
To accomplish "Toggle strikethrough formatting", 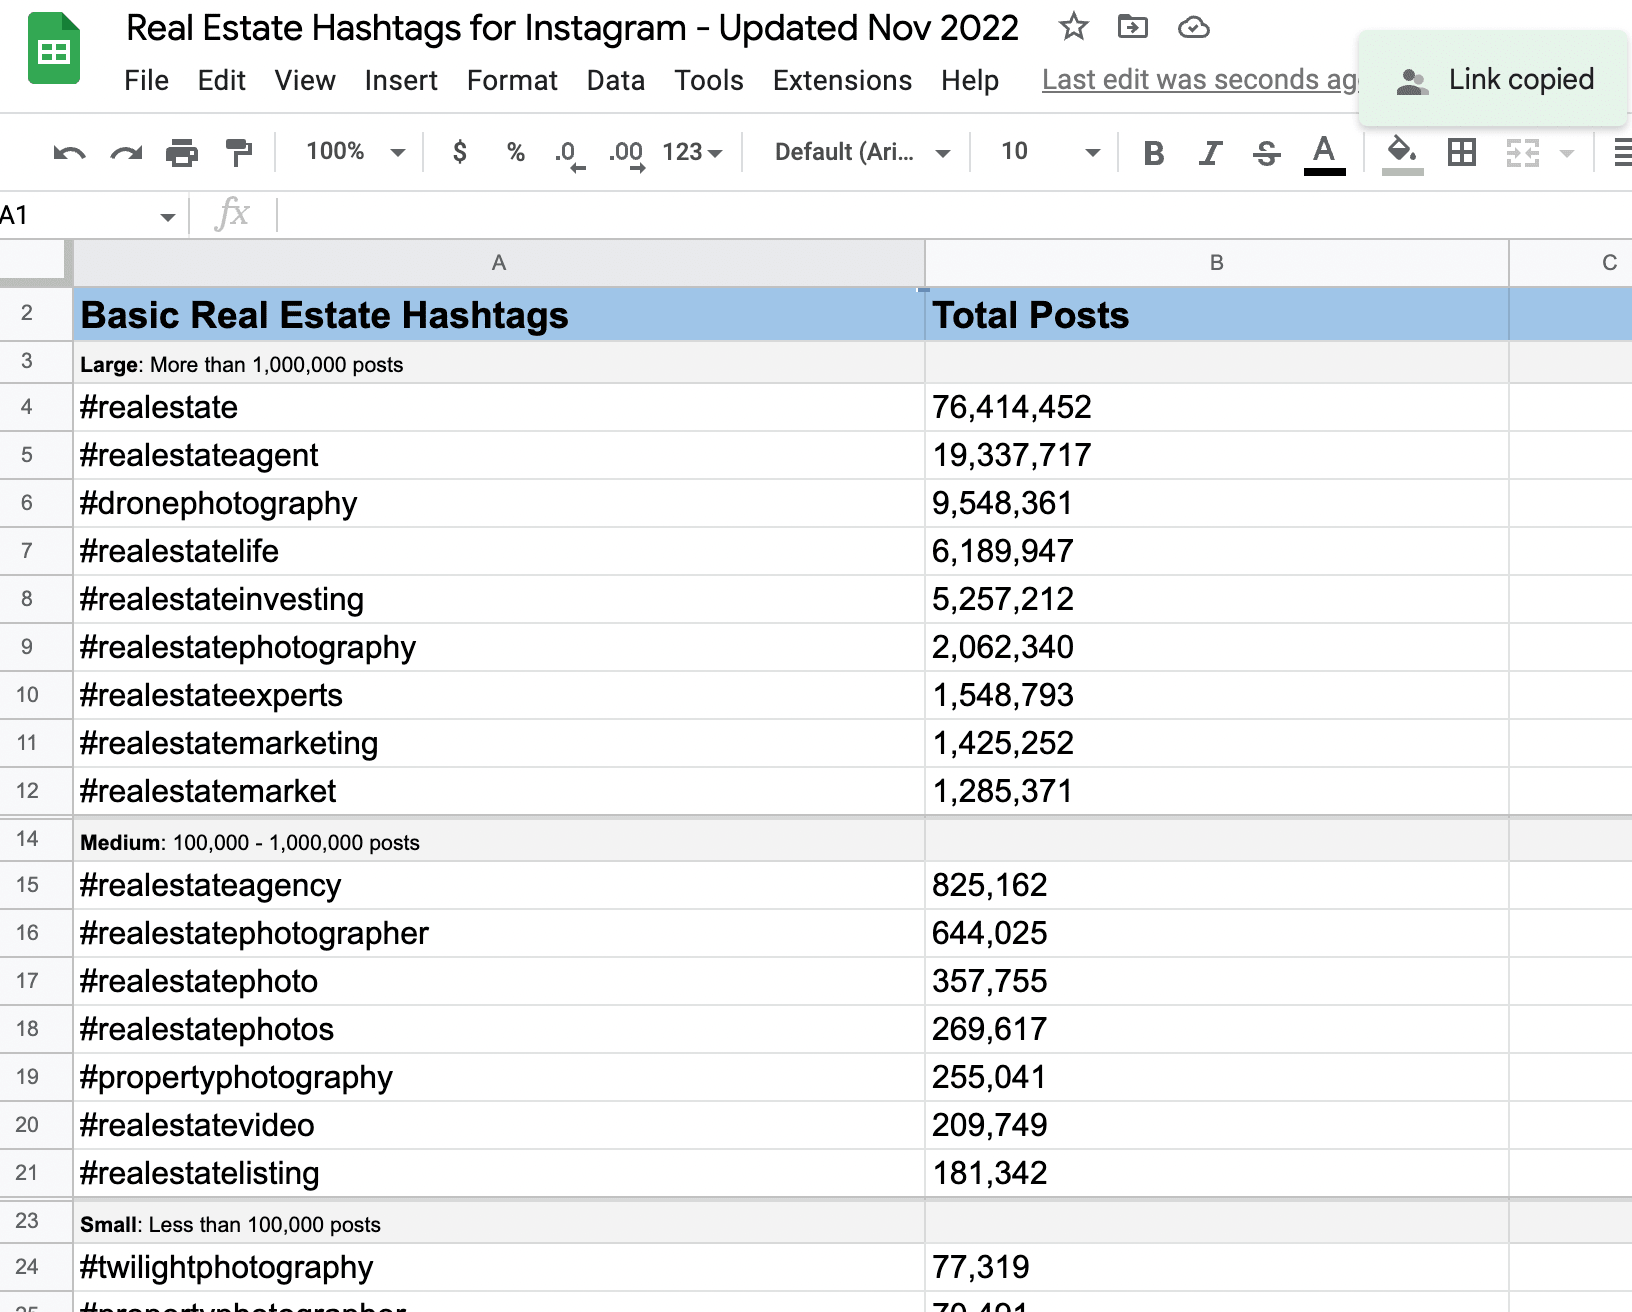I will point(1267,152).
